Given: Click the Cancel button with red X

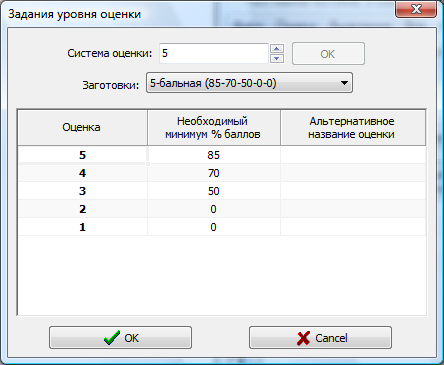Looking at the screenshot, I should [320, 338].
